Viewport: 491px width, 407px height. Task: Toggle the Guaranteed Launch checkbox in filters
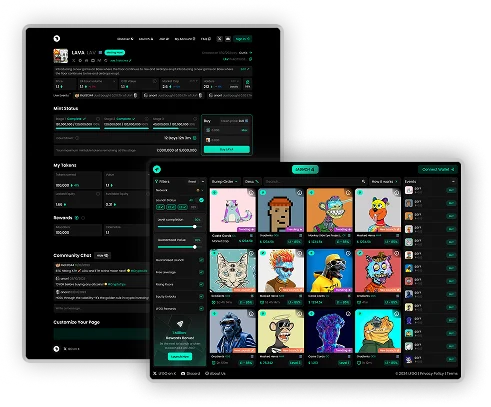pos(201,260)
